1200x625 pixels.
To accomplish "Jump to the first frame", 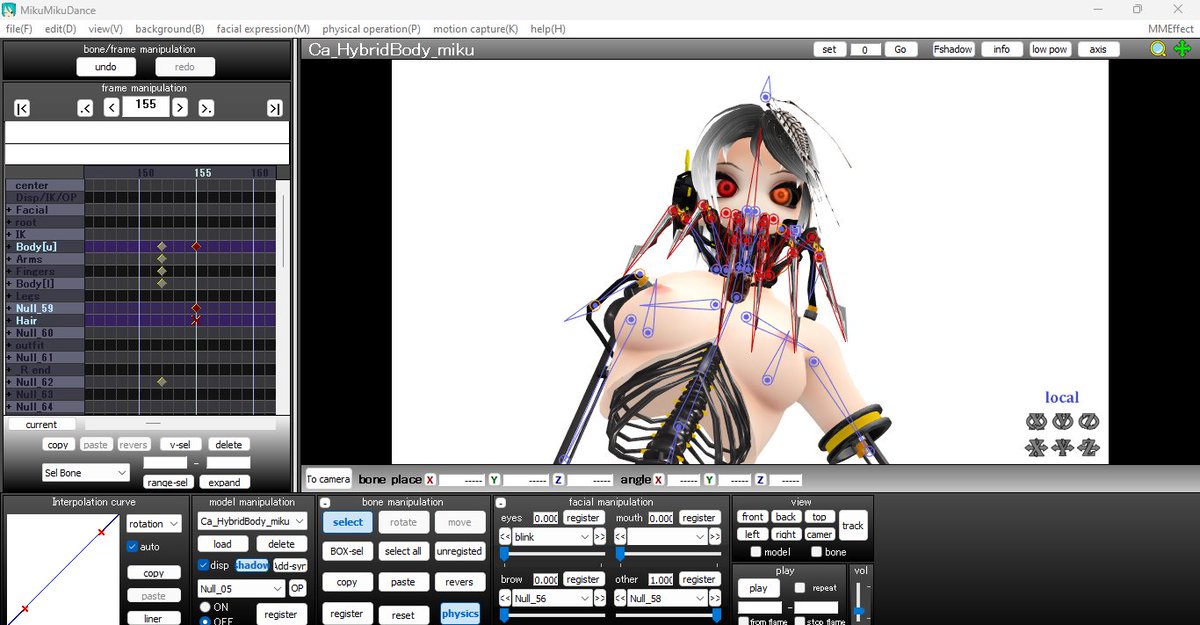I will click(x=22, y=108).
